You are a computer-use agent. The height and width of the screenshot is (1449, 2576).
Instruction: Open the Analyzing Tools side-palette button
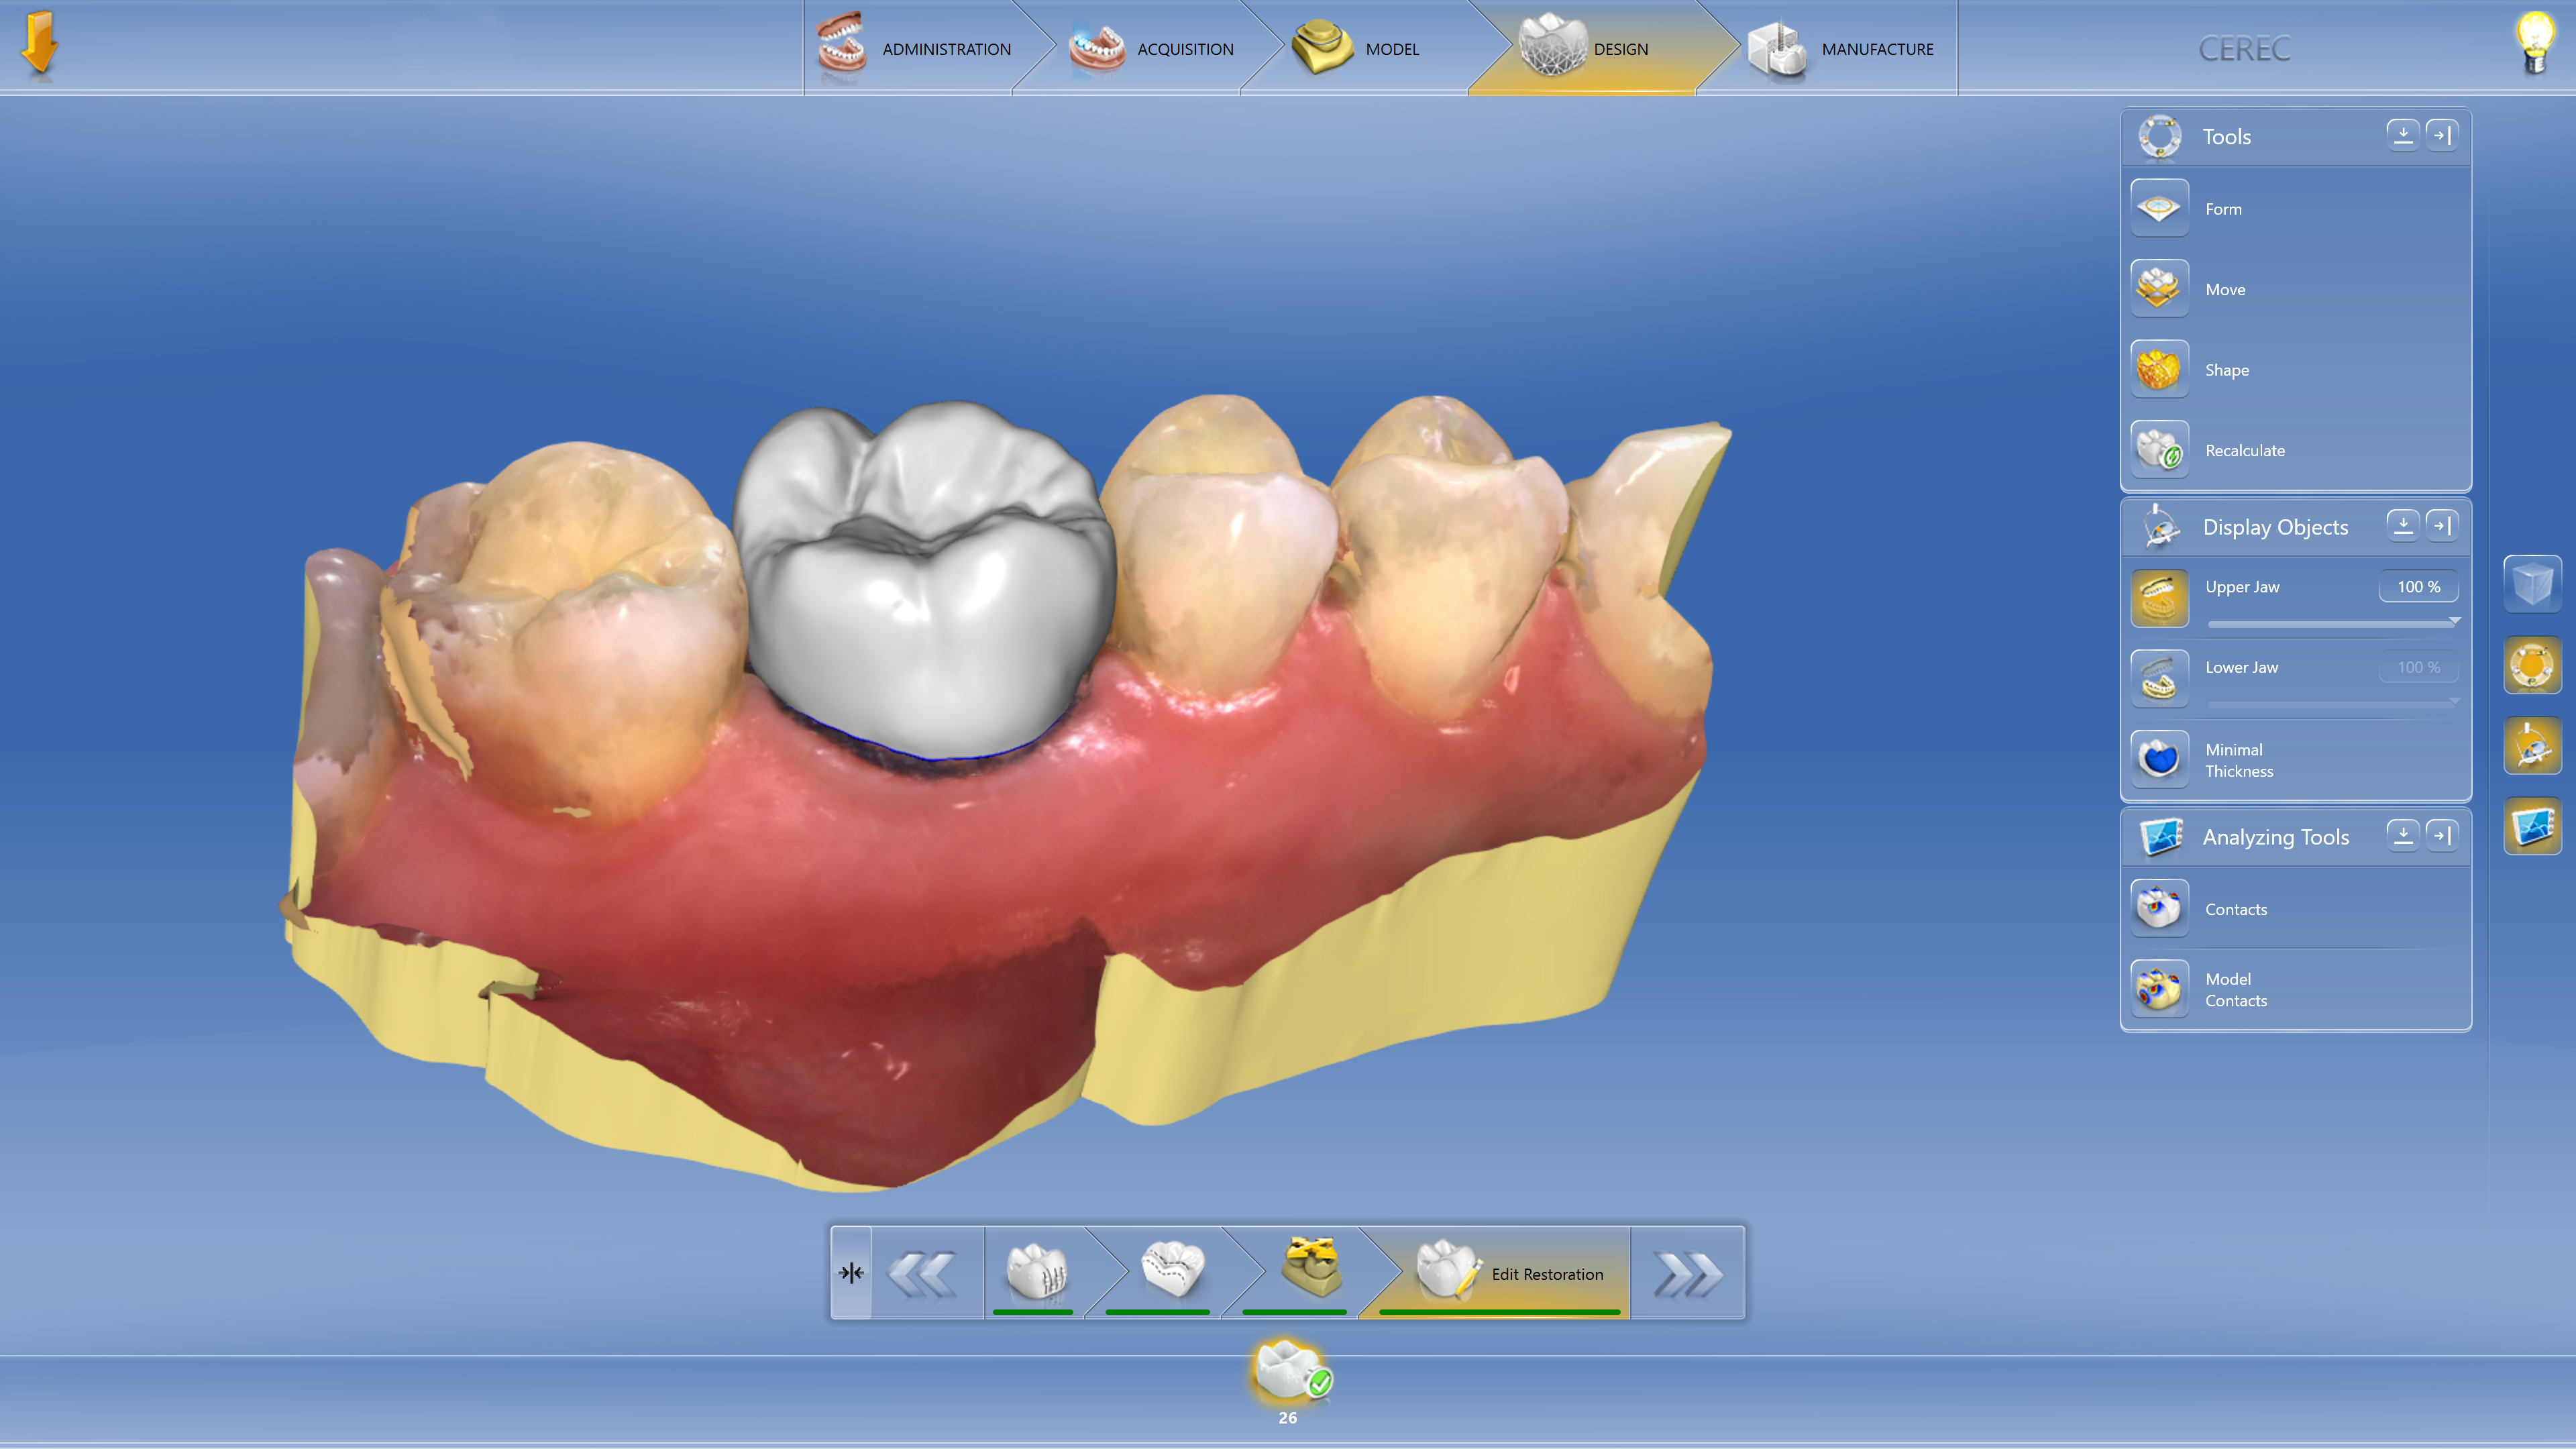2532,826
